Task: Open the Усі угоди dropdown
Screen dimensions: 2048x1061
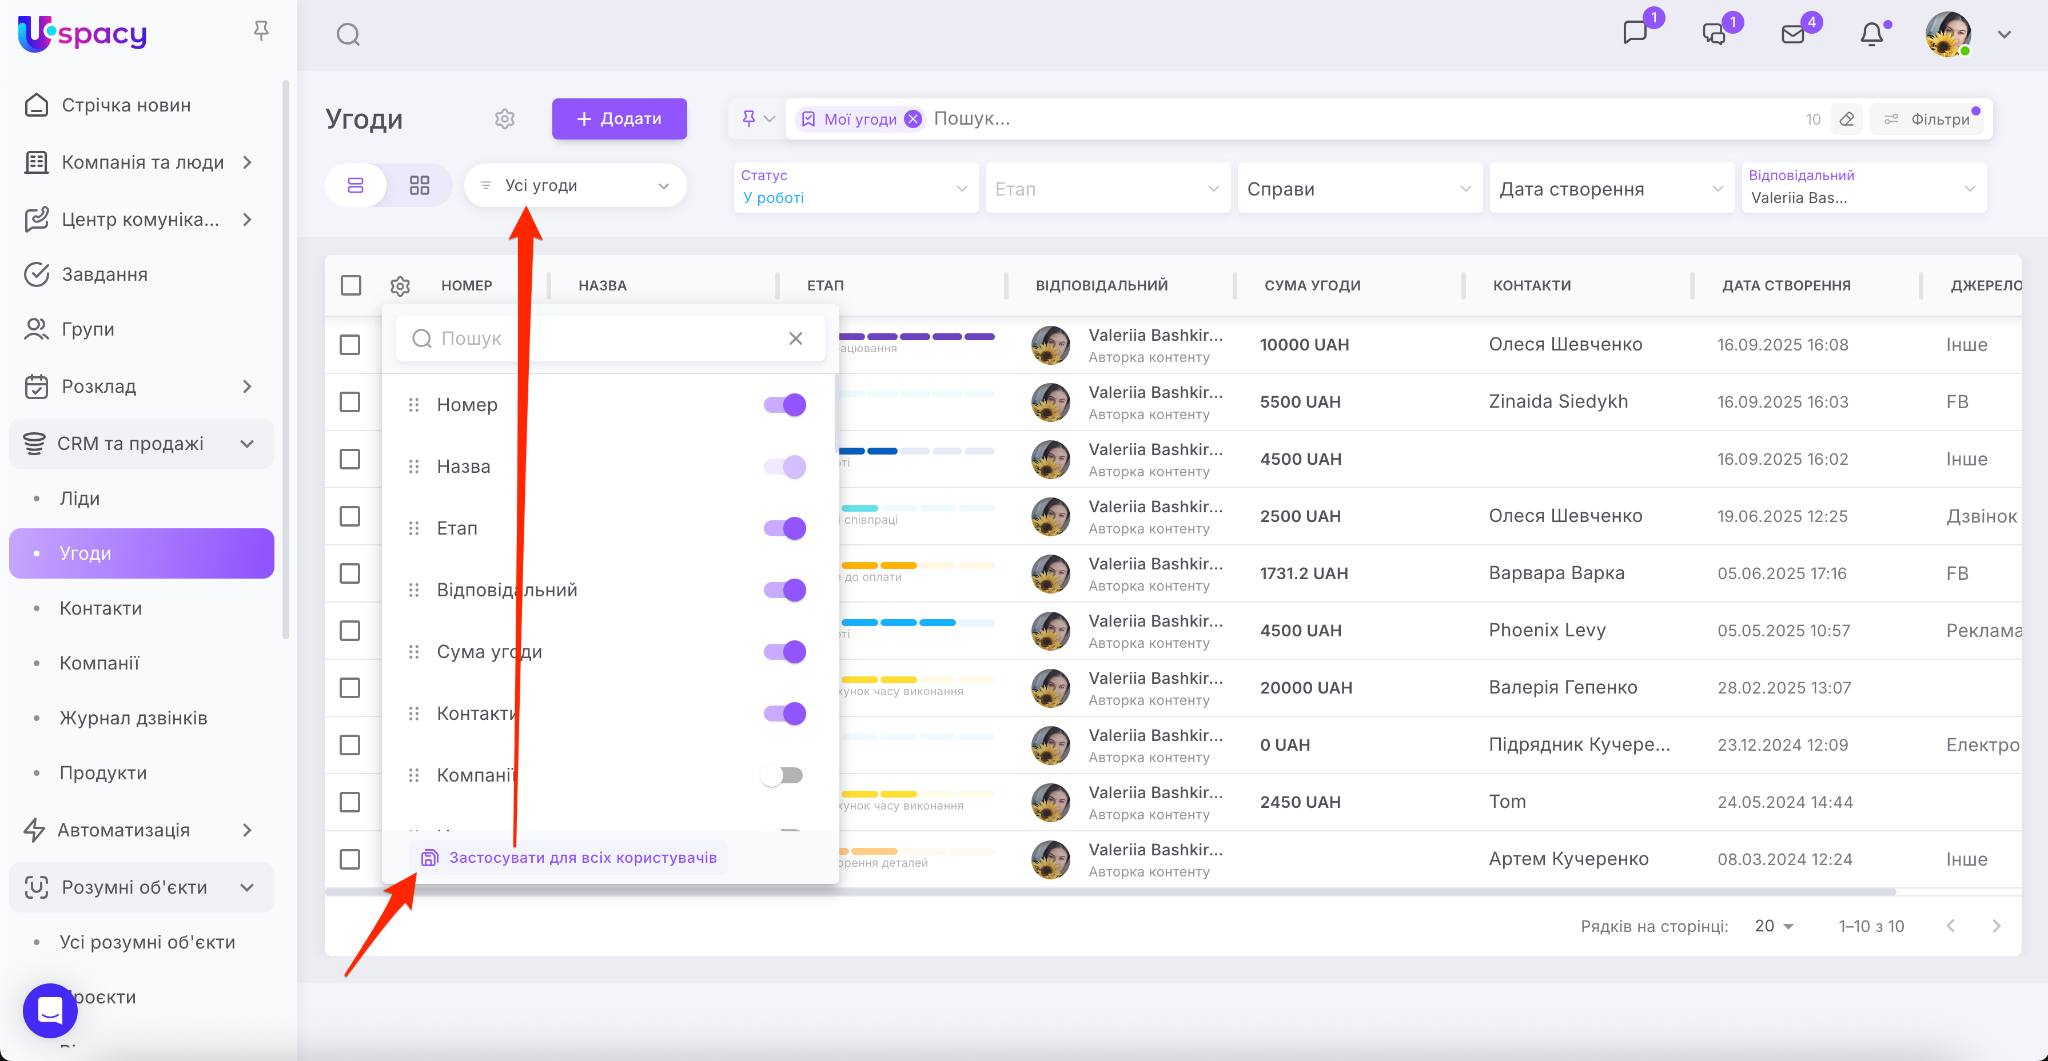Action: click(575, 186)
